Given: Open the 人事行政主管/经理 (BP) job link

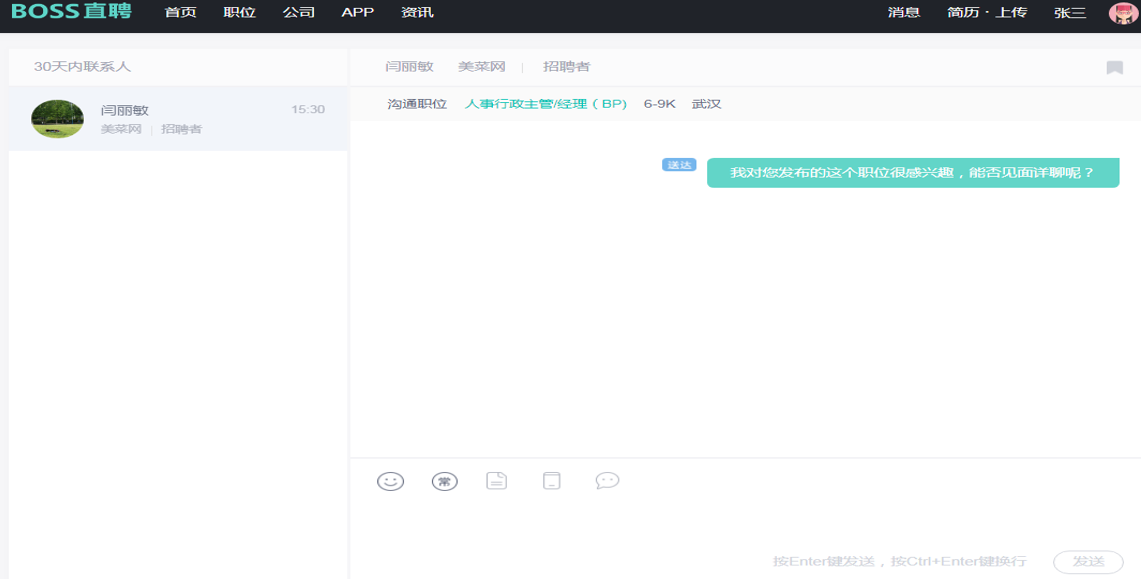Looking at the screenshot, I should pyautogui.click(x=546, y=104).
